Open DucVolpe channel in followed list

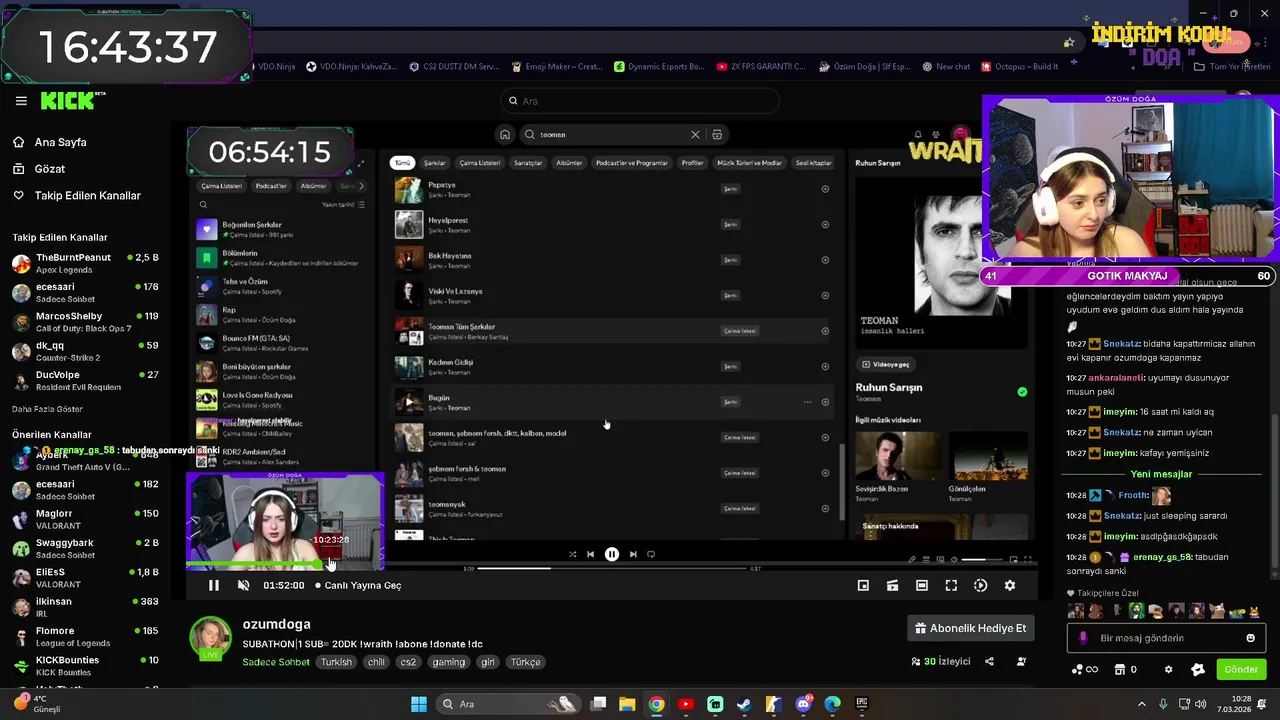85,380
